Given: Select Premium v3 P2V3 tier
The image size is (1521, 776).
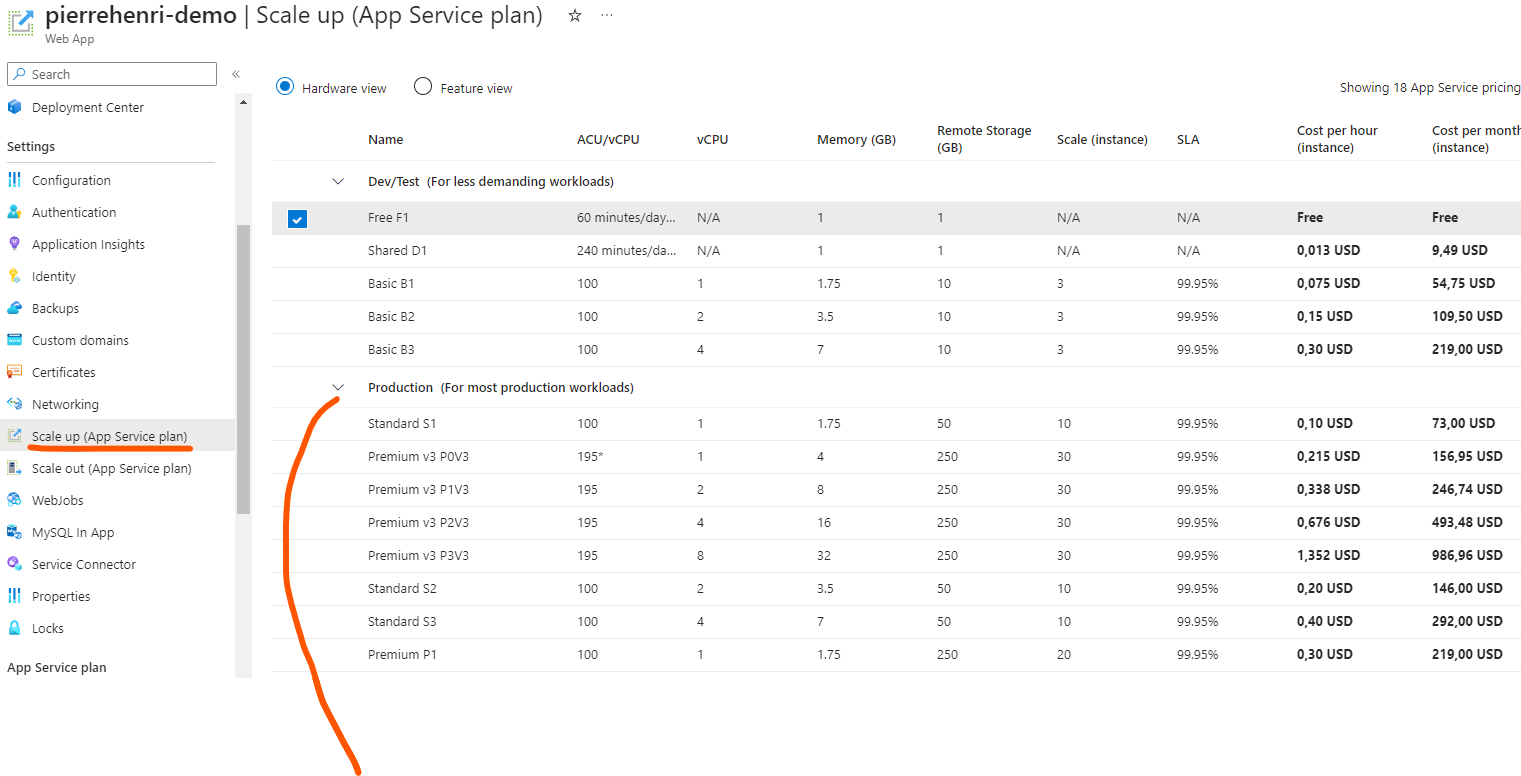Looking at the screenshot, I should pyautogui.click(x=896, y=523).
